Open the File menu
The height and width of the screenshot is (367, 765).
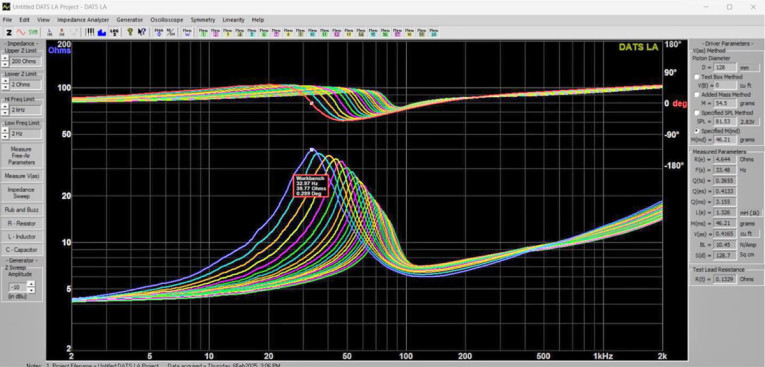[x=7, y=20]
